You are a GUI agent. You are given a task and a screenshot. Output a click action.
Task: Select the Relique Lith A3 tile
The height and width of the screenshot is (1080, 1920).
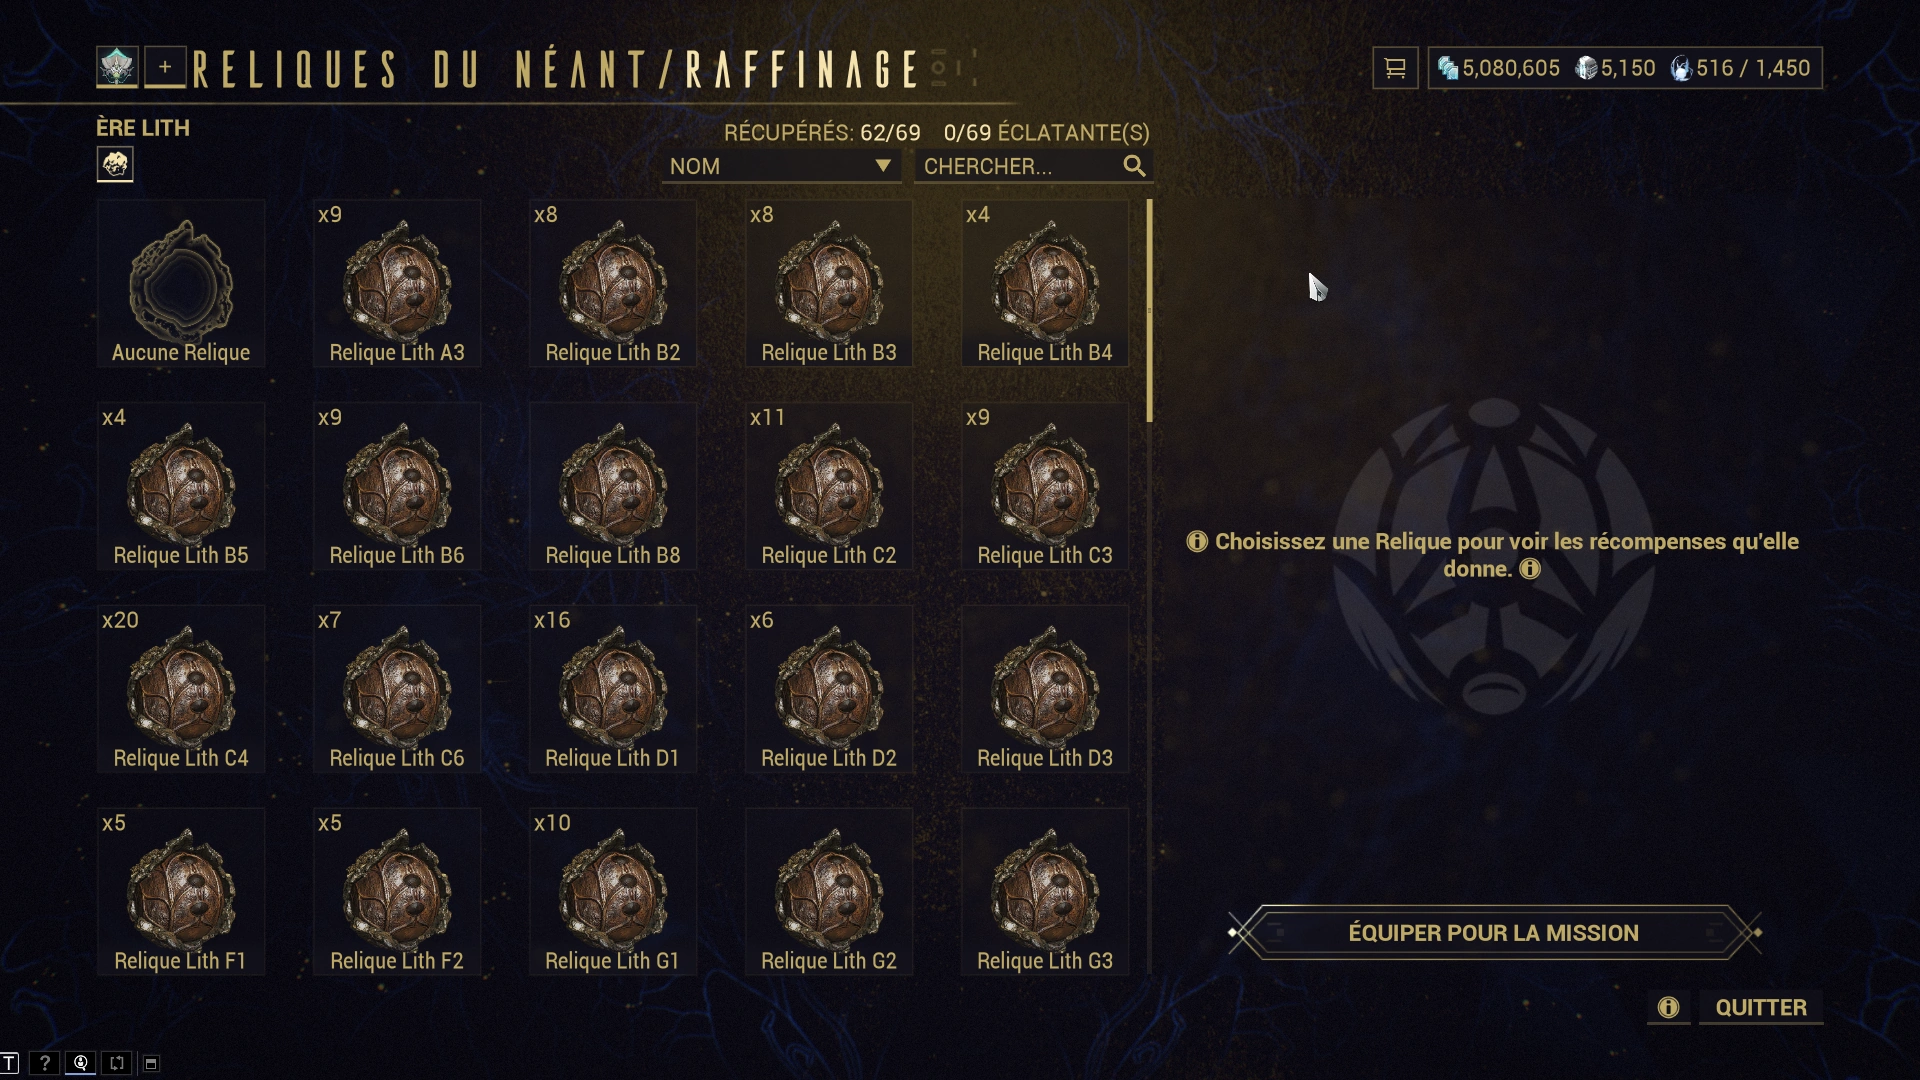tap(397, 283)
